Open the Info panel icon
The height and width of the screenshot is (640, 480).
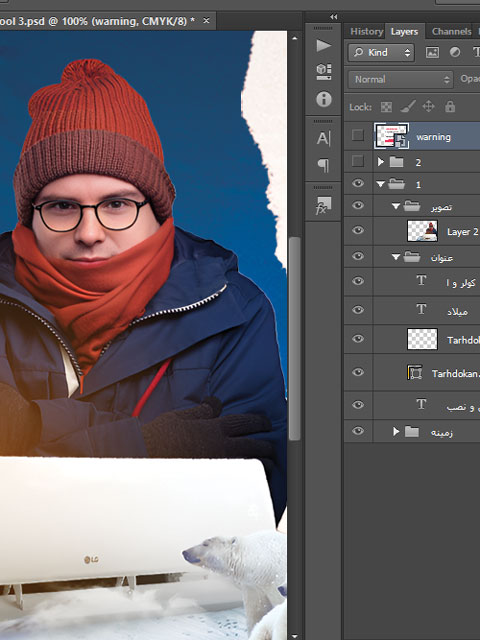[323, 99]
